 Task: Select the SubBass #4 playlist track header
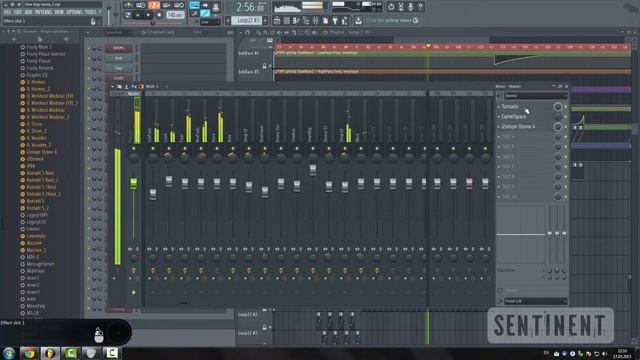[x=249, y=53]
